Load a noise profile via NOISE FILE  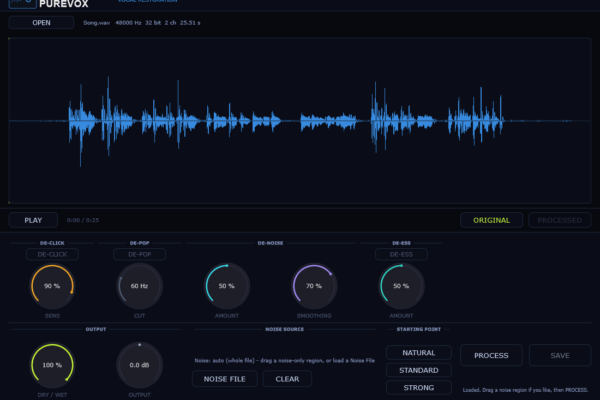tap(225, 379)
